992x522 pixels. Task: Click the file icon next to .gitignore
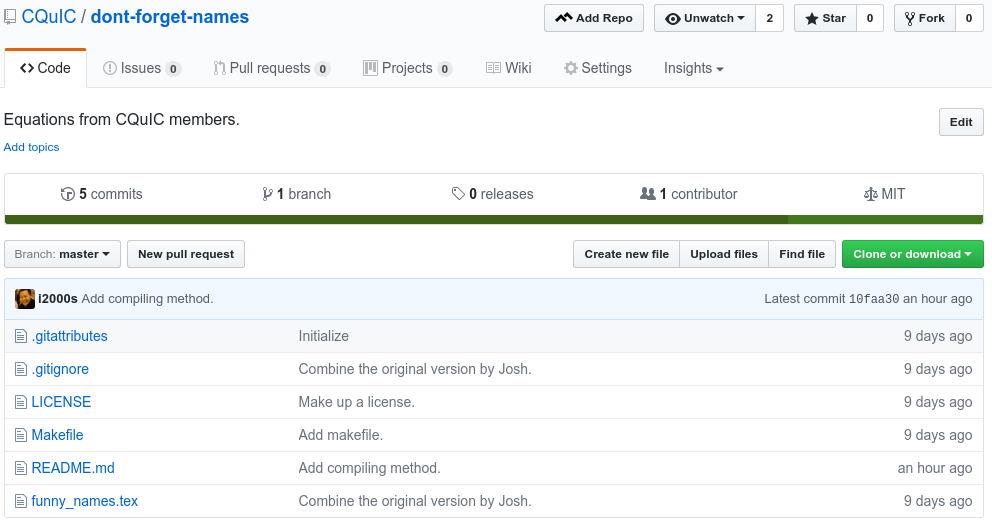coord(21,369)
